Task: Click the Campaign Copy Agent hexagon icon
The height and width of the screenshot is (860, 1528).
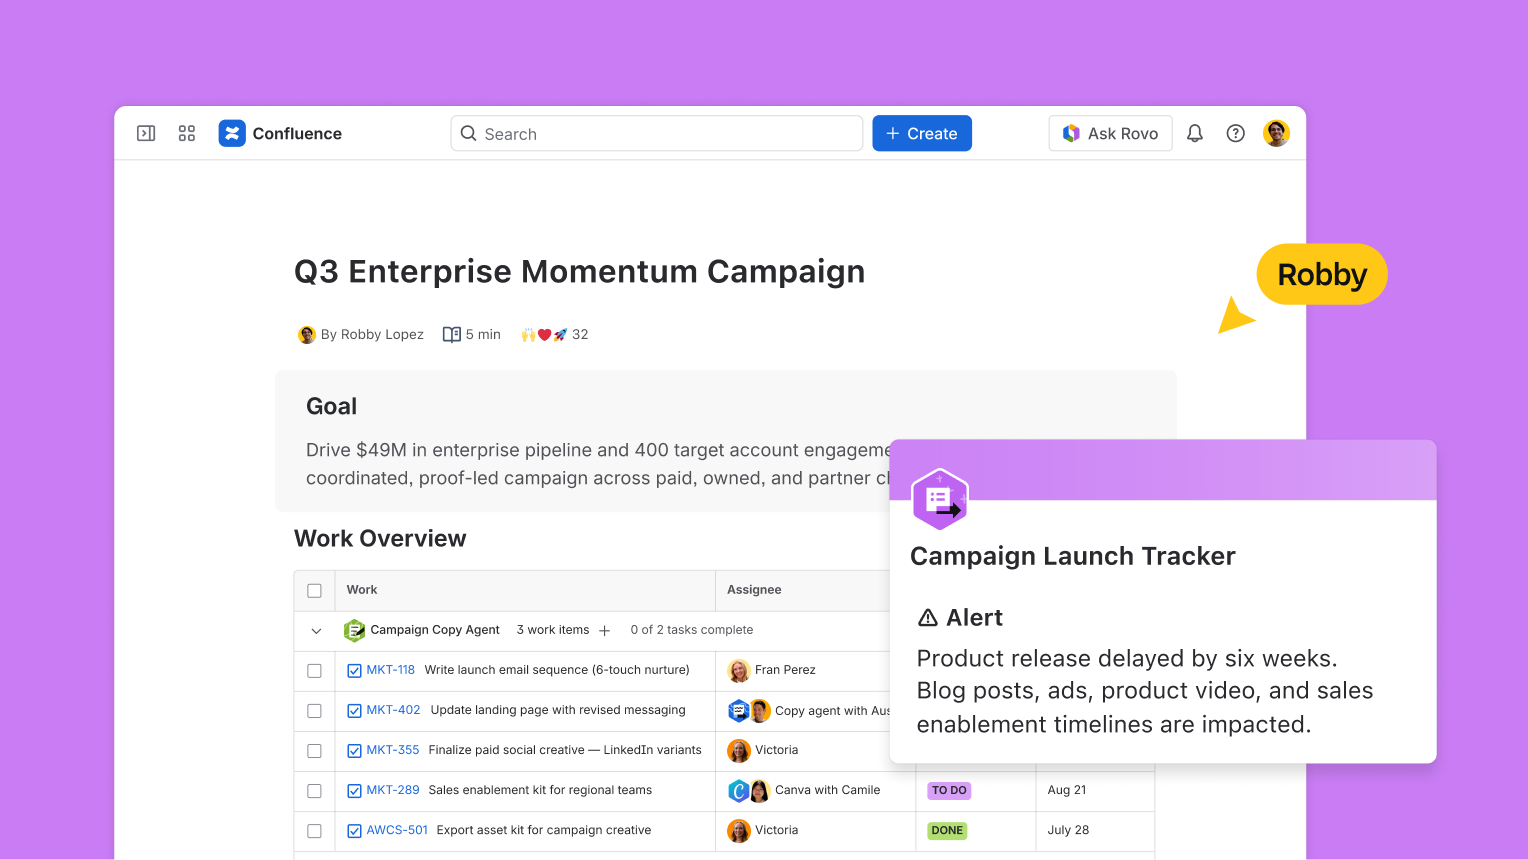Action: [354, 630]
